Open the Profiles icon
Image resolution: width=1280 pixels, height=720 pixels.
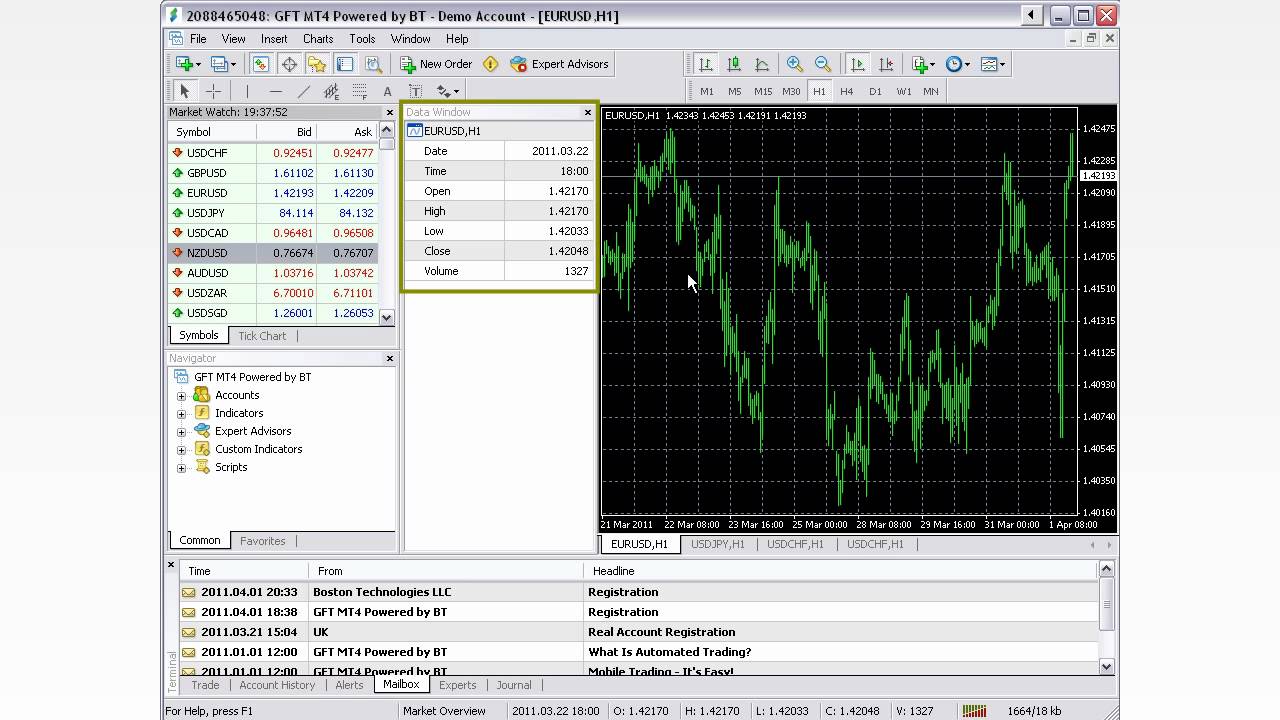click(221, 64)
